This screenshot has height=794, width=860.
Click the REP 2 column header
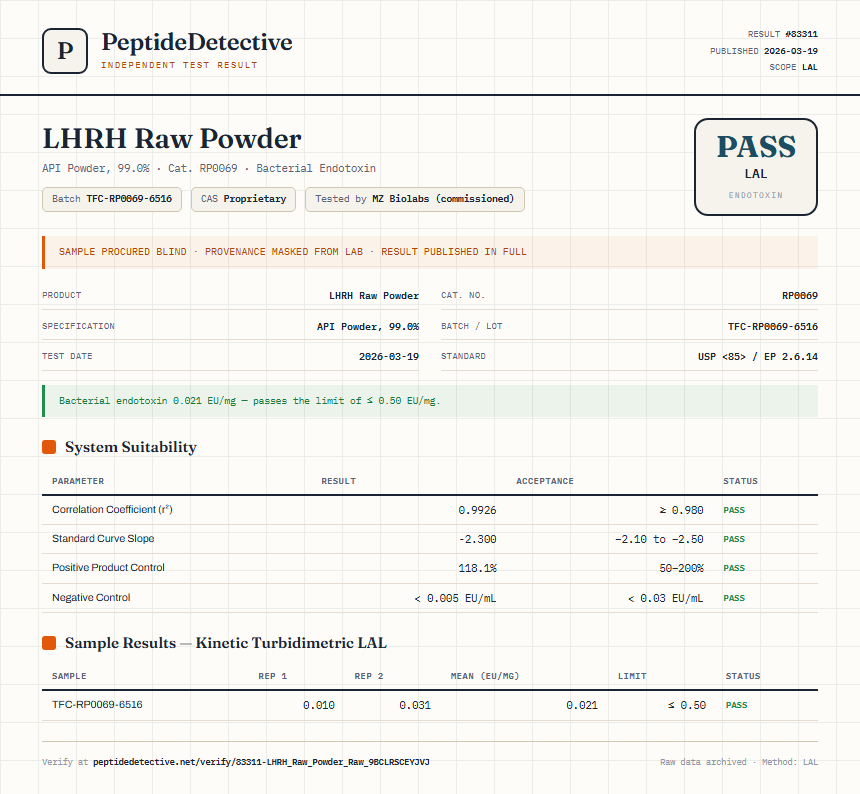point(369,676)
